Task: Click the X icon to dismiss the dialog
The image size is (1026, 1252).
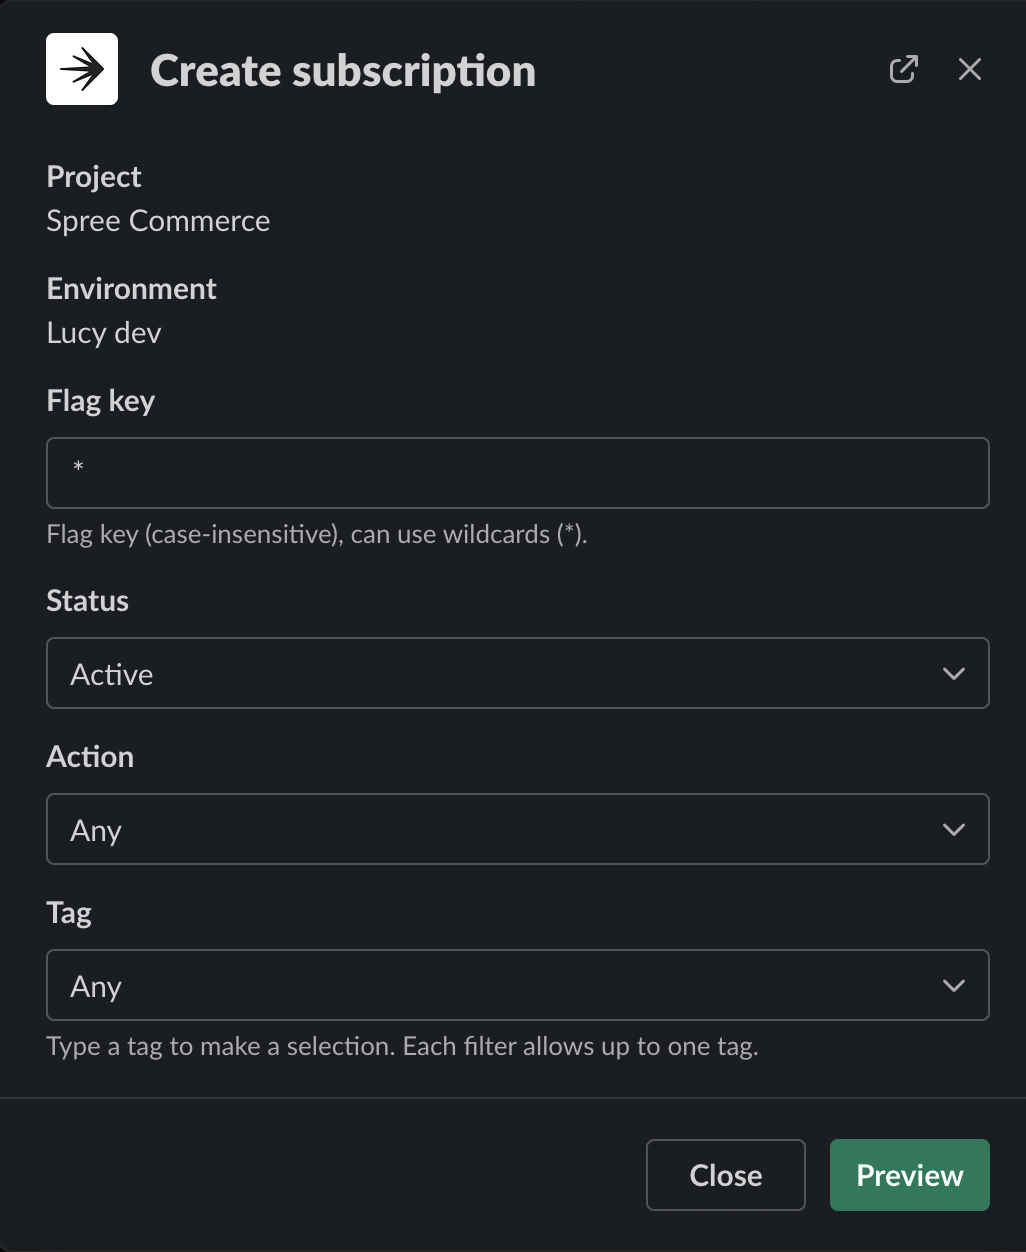Action: [x=969, y=69]
